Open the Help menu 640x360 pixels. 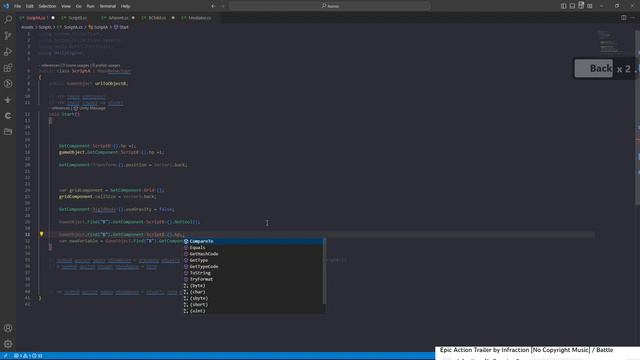pyautogui.click(x=126, y=6)
